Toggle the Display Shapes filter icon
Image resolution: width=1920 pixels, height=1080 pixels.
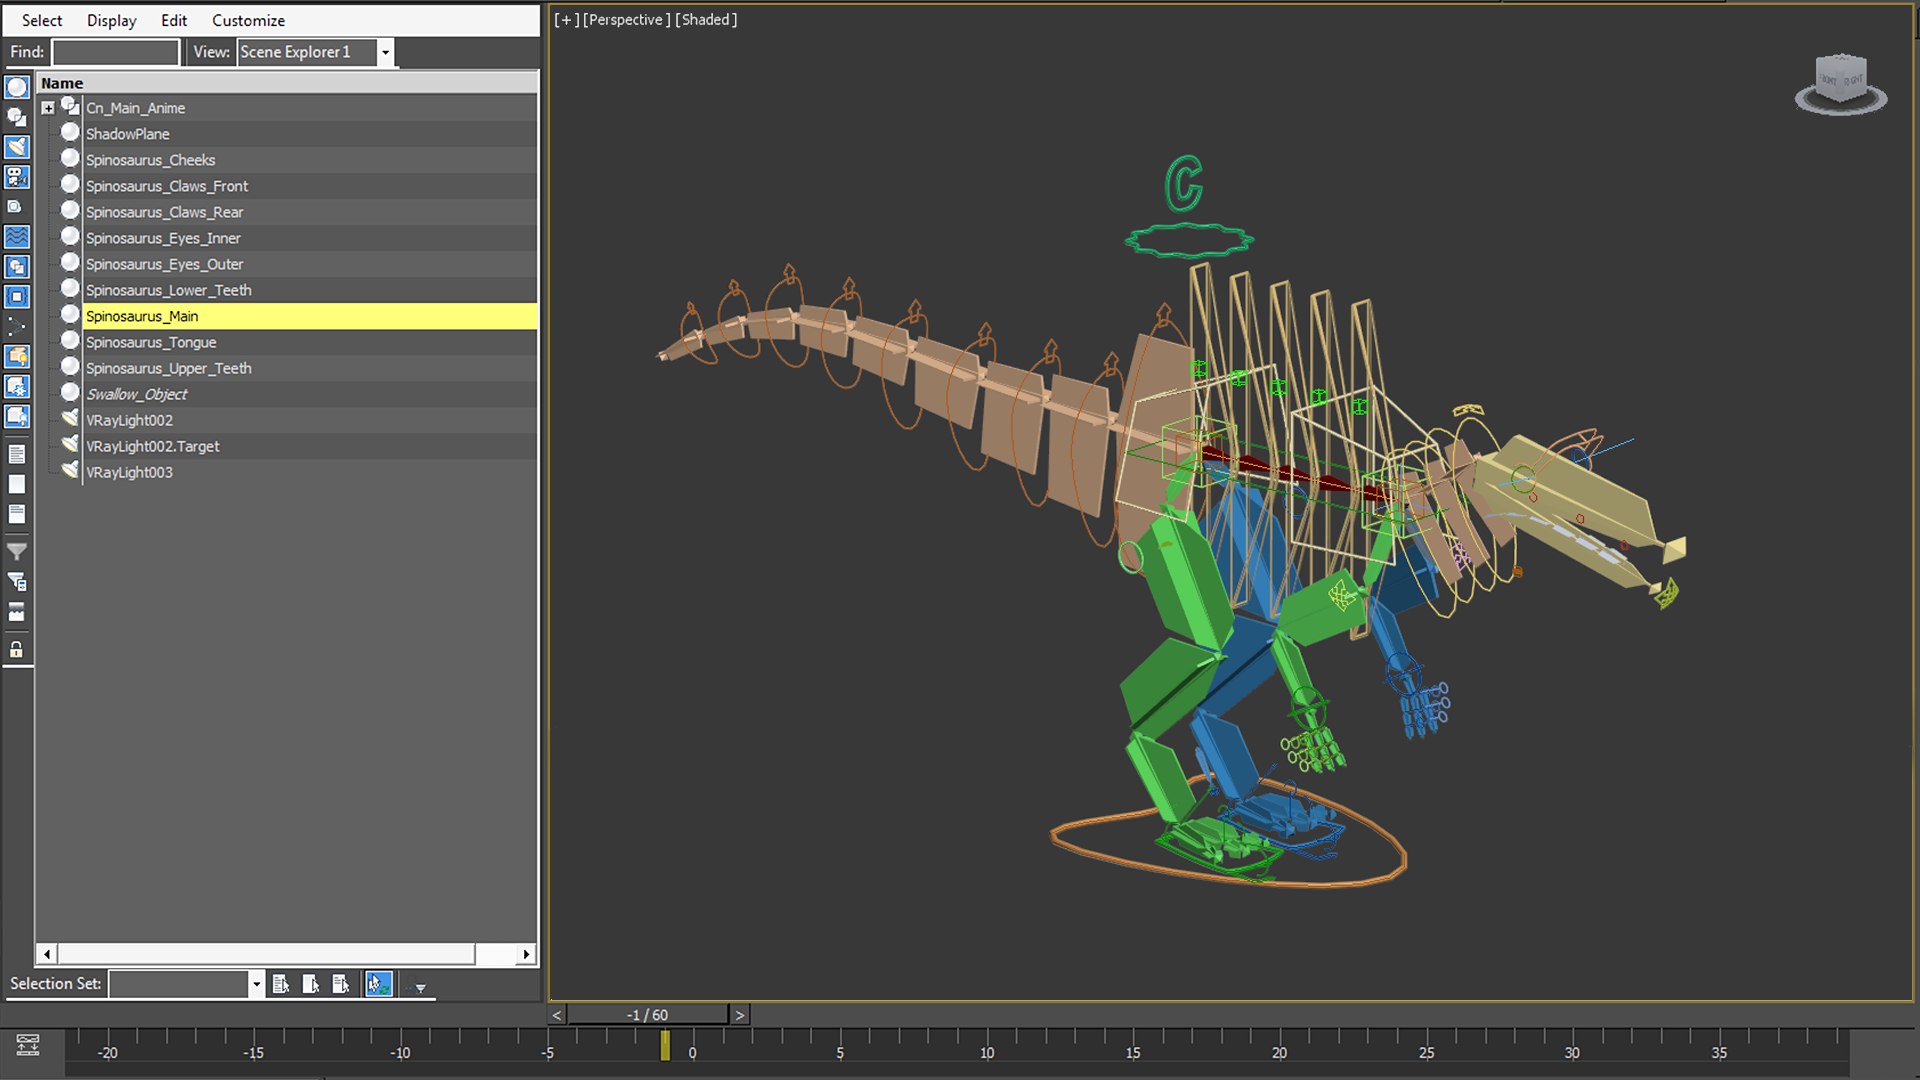click(x=17, y=117)
